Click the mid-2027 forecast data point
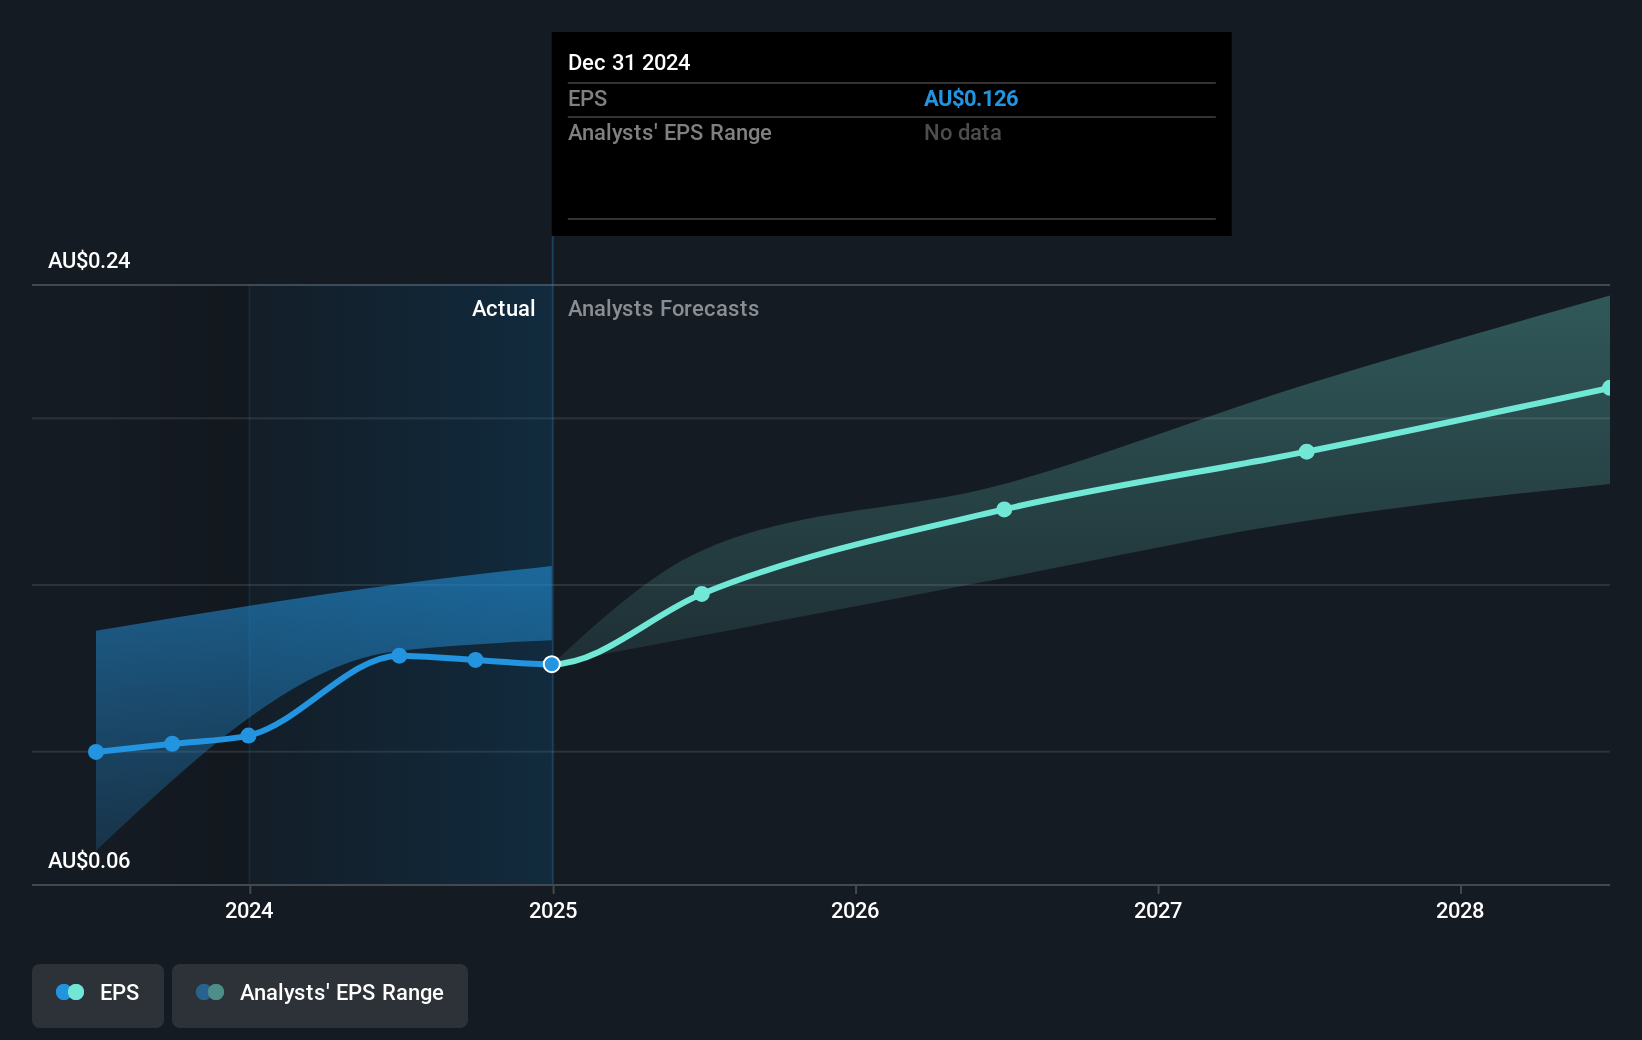The height and width of the screenshot is (1040, 1642). 1307,452
